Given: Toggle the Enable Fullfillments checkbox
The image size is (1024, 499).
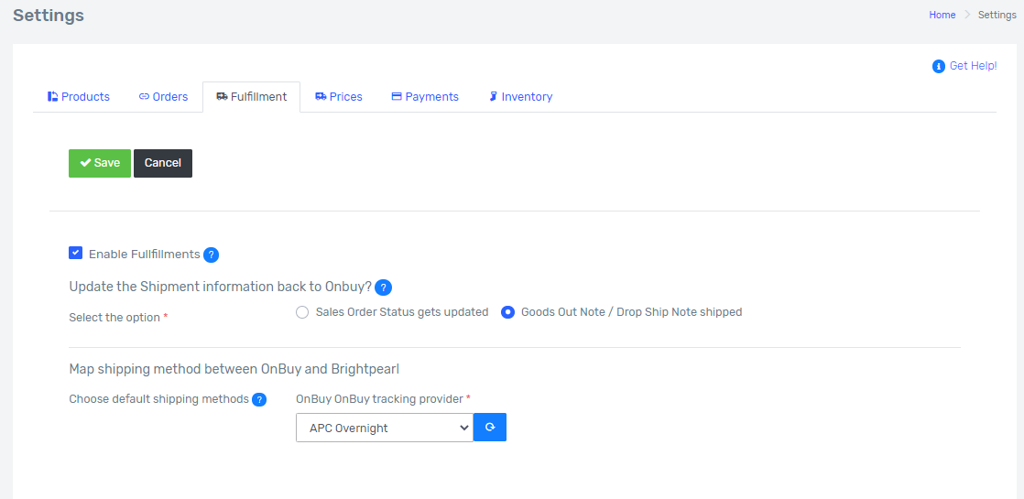Looking at the screenshot, I should 76,253.
